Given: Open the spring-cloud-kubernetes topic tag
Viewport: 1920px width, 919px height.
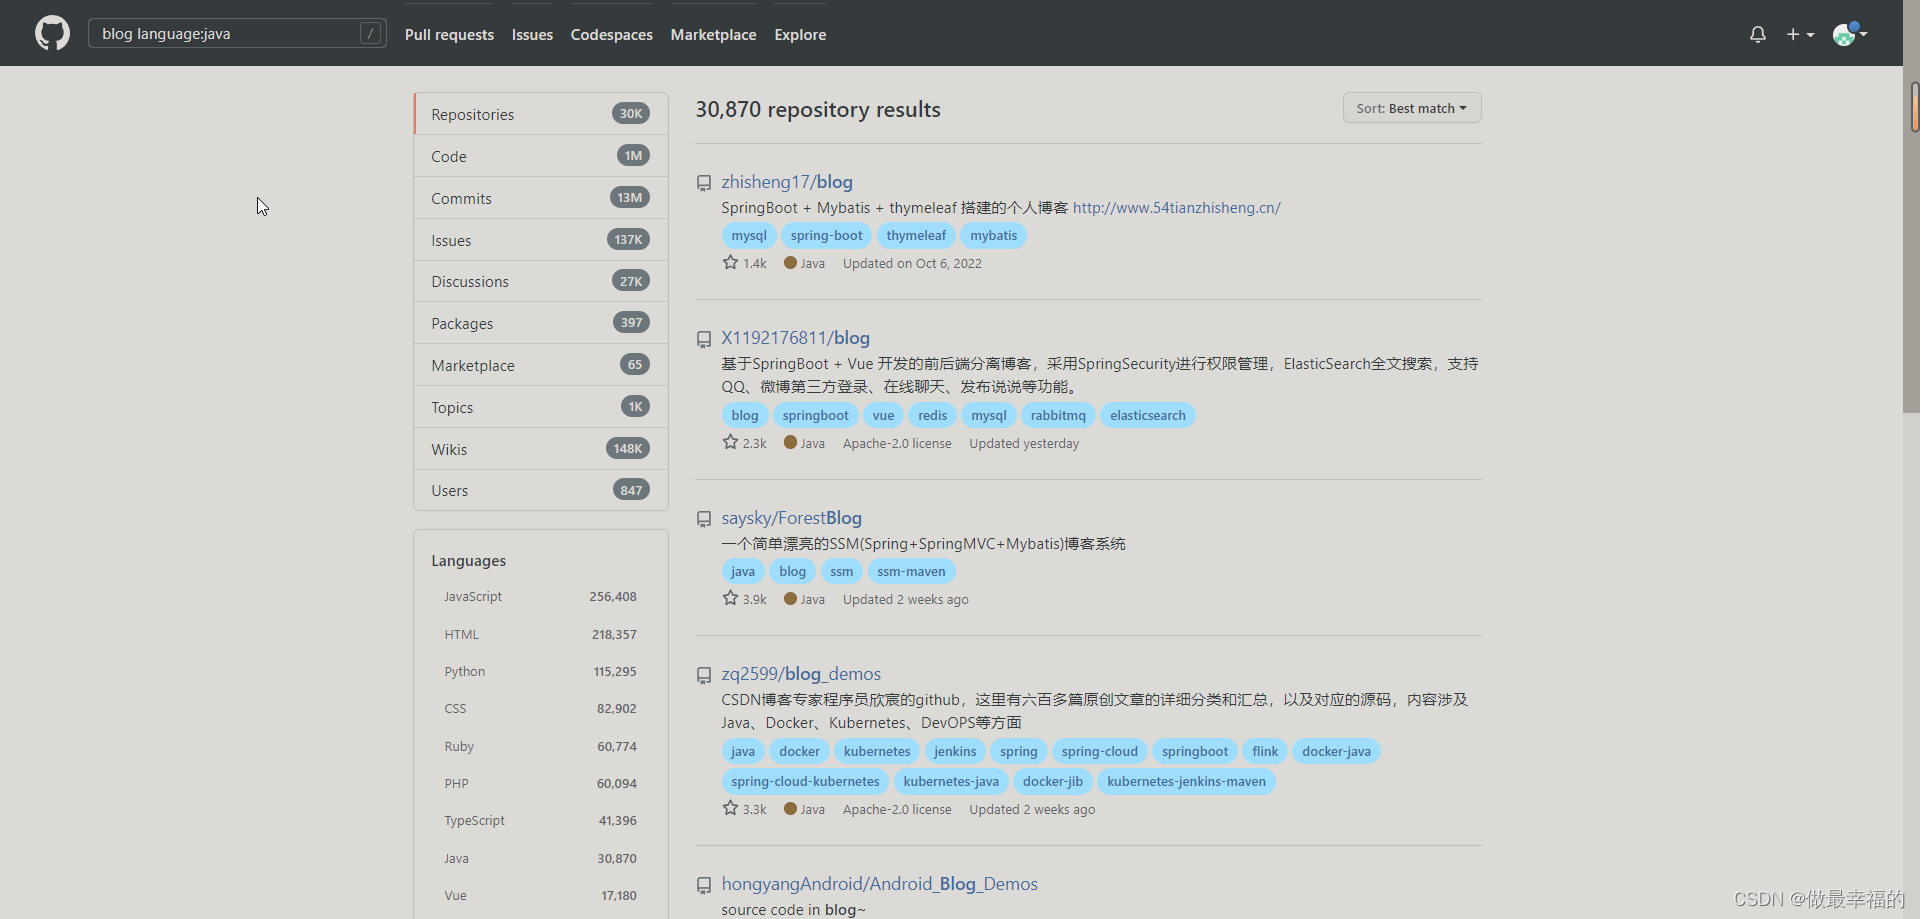Looking at the screenshot, I should tap(805, 781).
